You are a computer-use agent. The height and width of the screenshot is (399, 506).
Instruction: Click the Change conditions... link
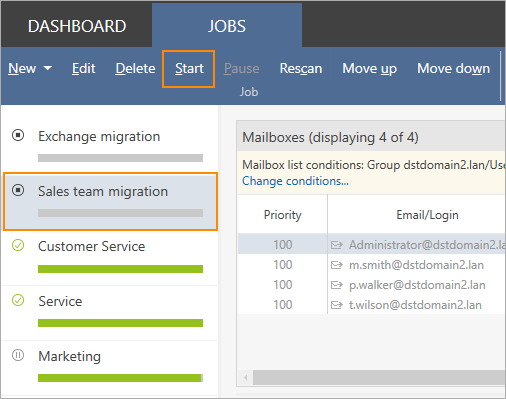[x=295, y=181]
